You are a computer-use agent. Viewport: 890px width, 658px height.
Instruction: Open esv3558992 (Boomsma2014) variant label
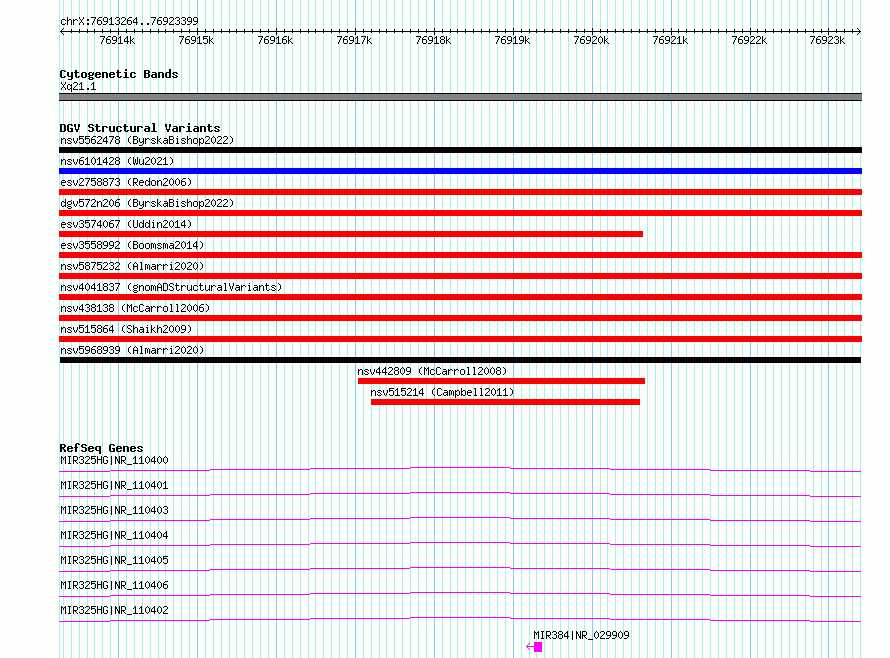tap(132, 245)
